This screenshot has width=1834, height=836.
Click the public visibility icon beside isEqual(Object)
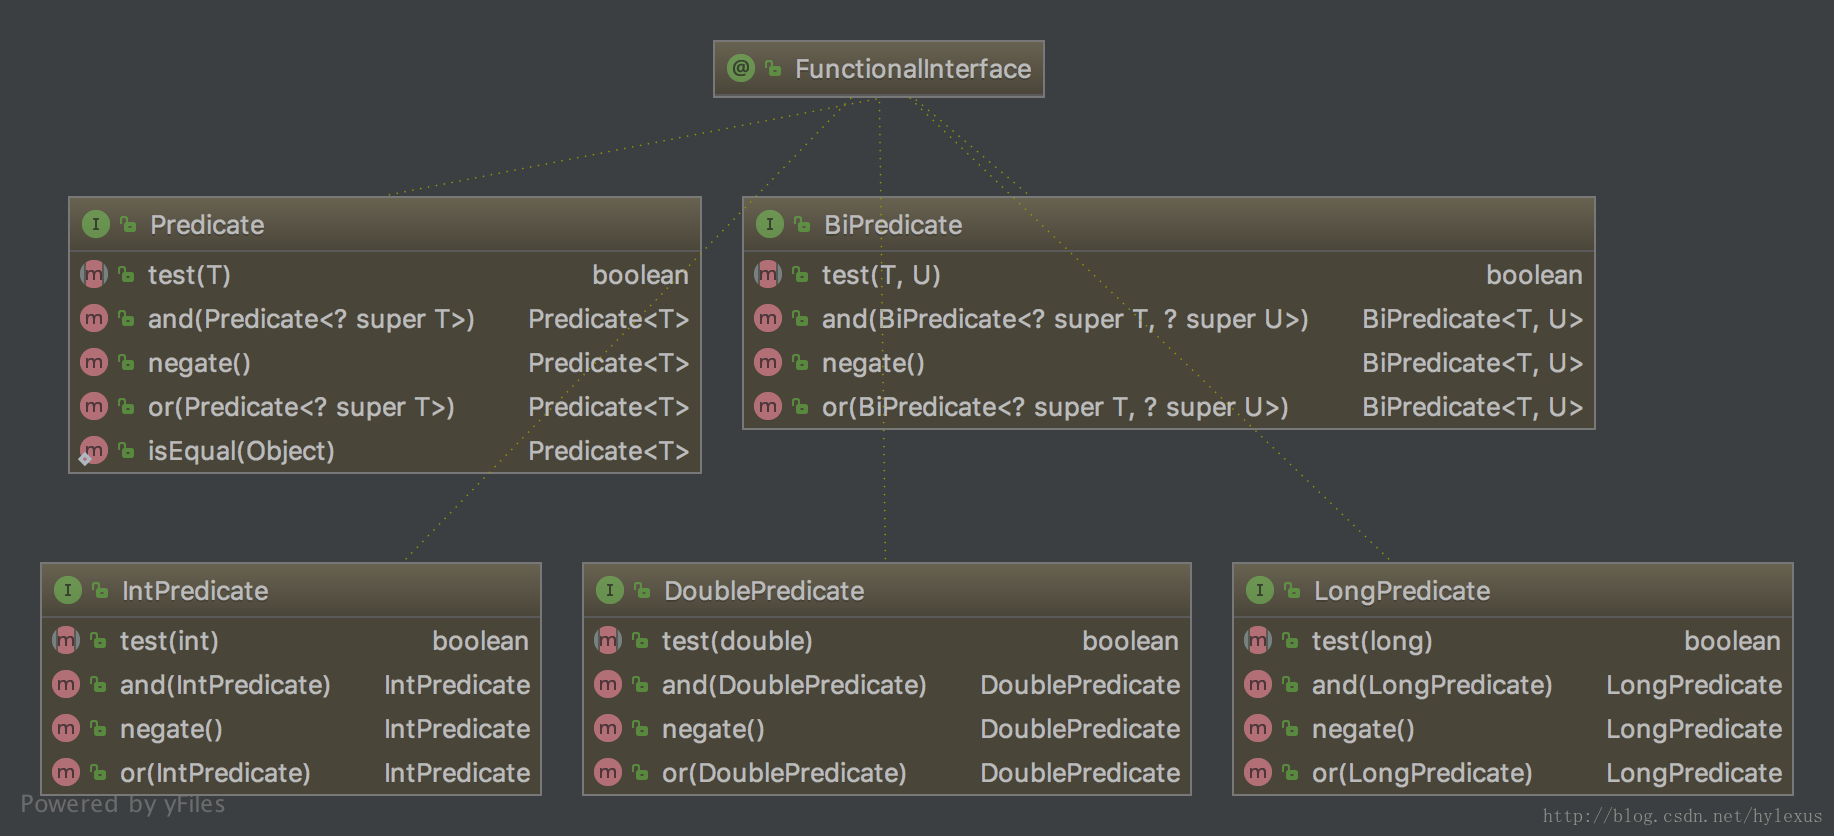pos(126,451)
